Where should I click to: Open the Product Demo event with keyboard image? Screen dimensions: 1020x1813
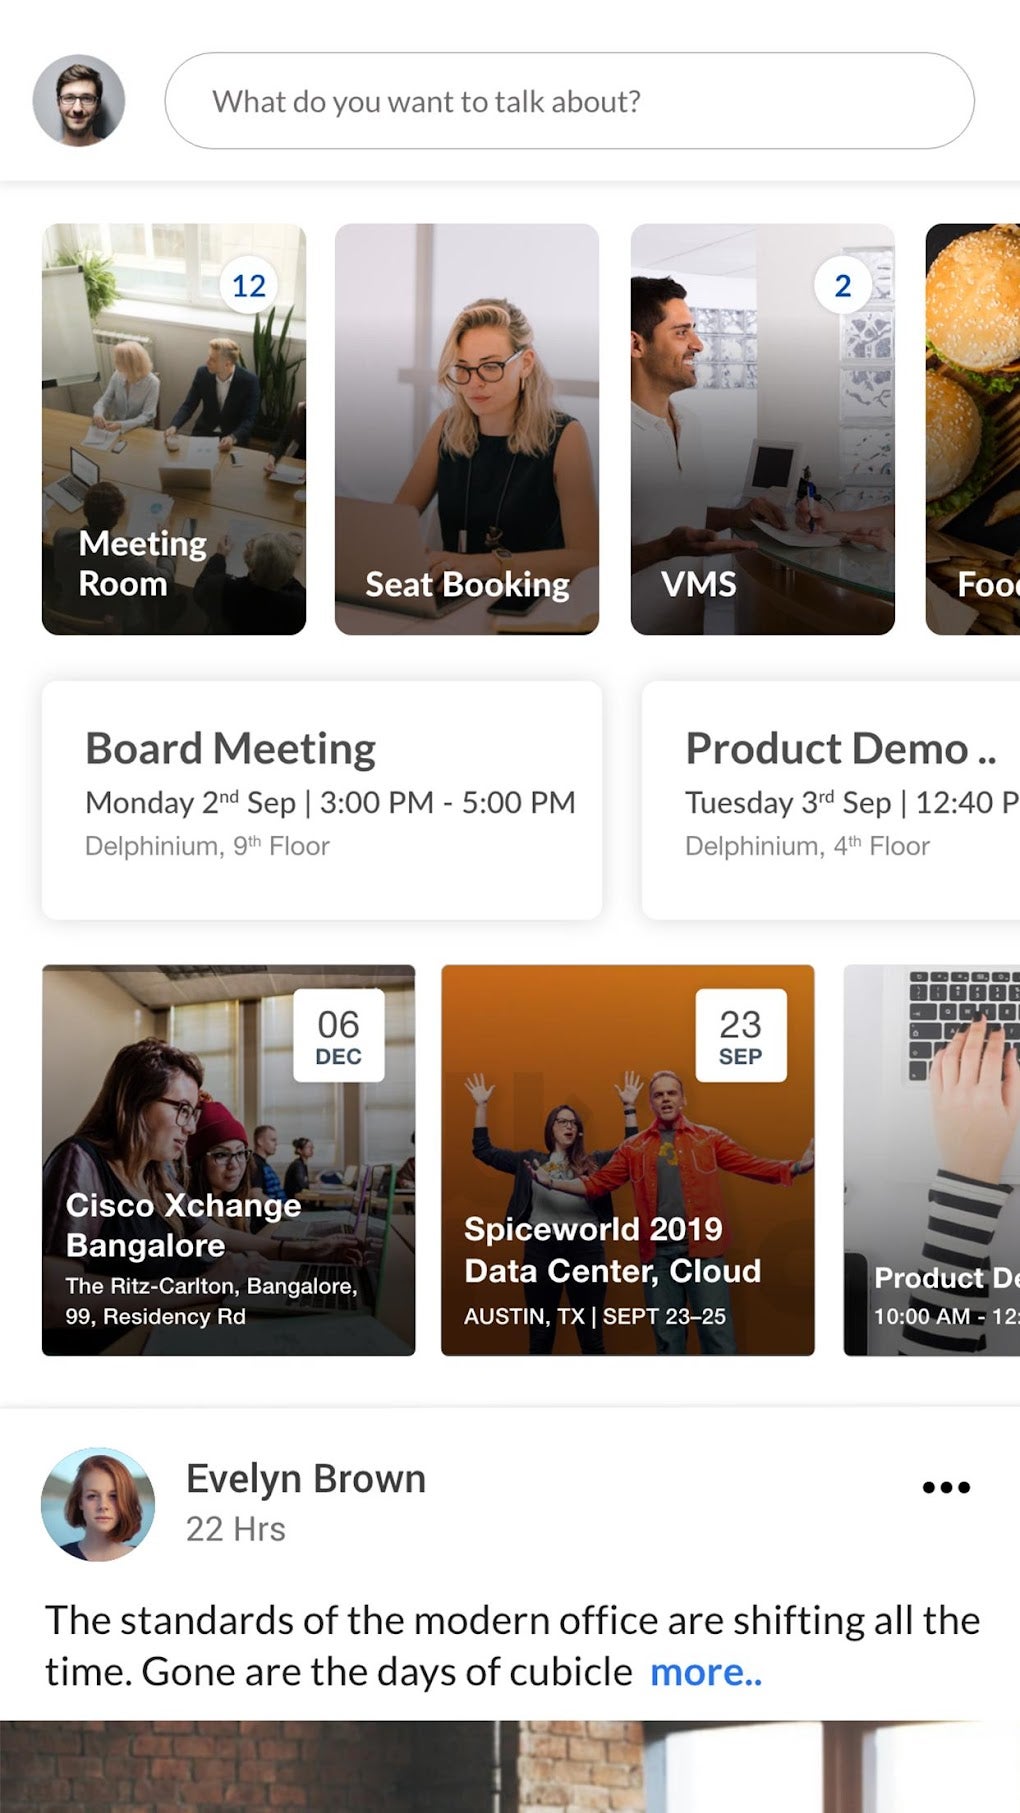(x=932, y=1160)
